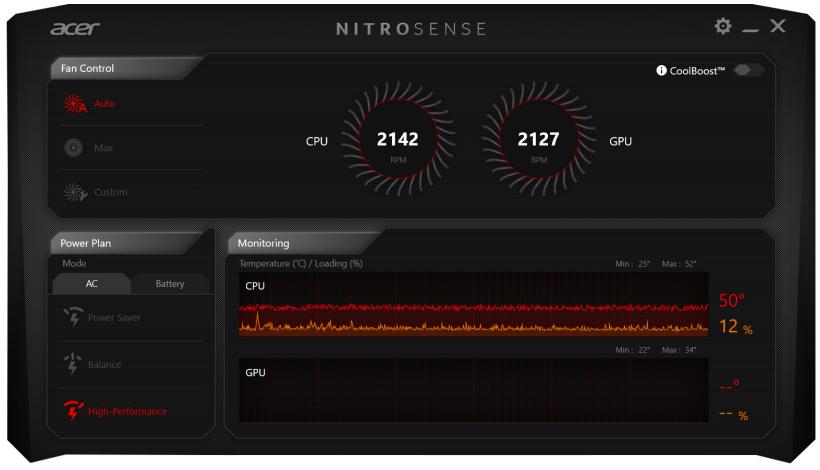Choose the Auto fan control label

click(x=105, y=104)
